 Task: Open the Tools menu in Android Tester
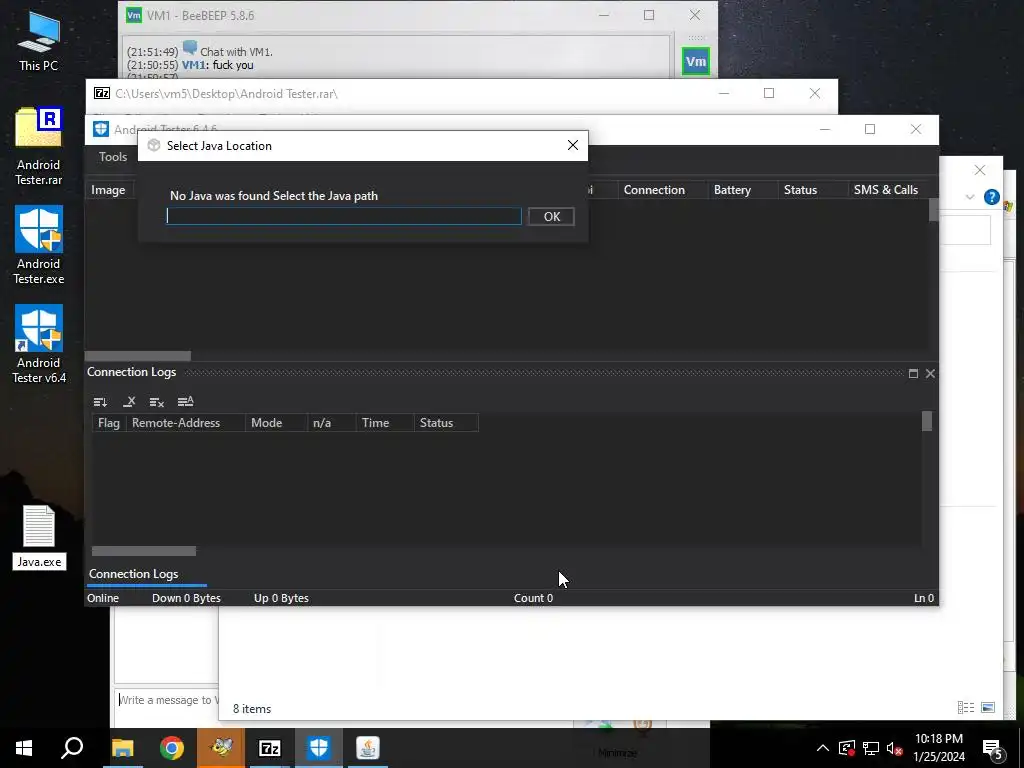pos(113,157)
